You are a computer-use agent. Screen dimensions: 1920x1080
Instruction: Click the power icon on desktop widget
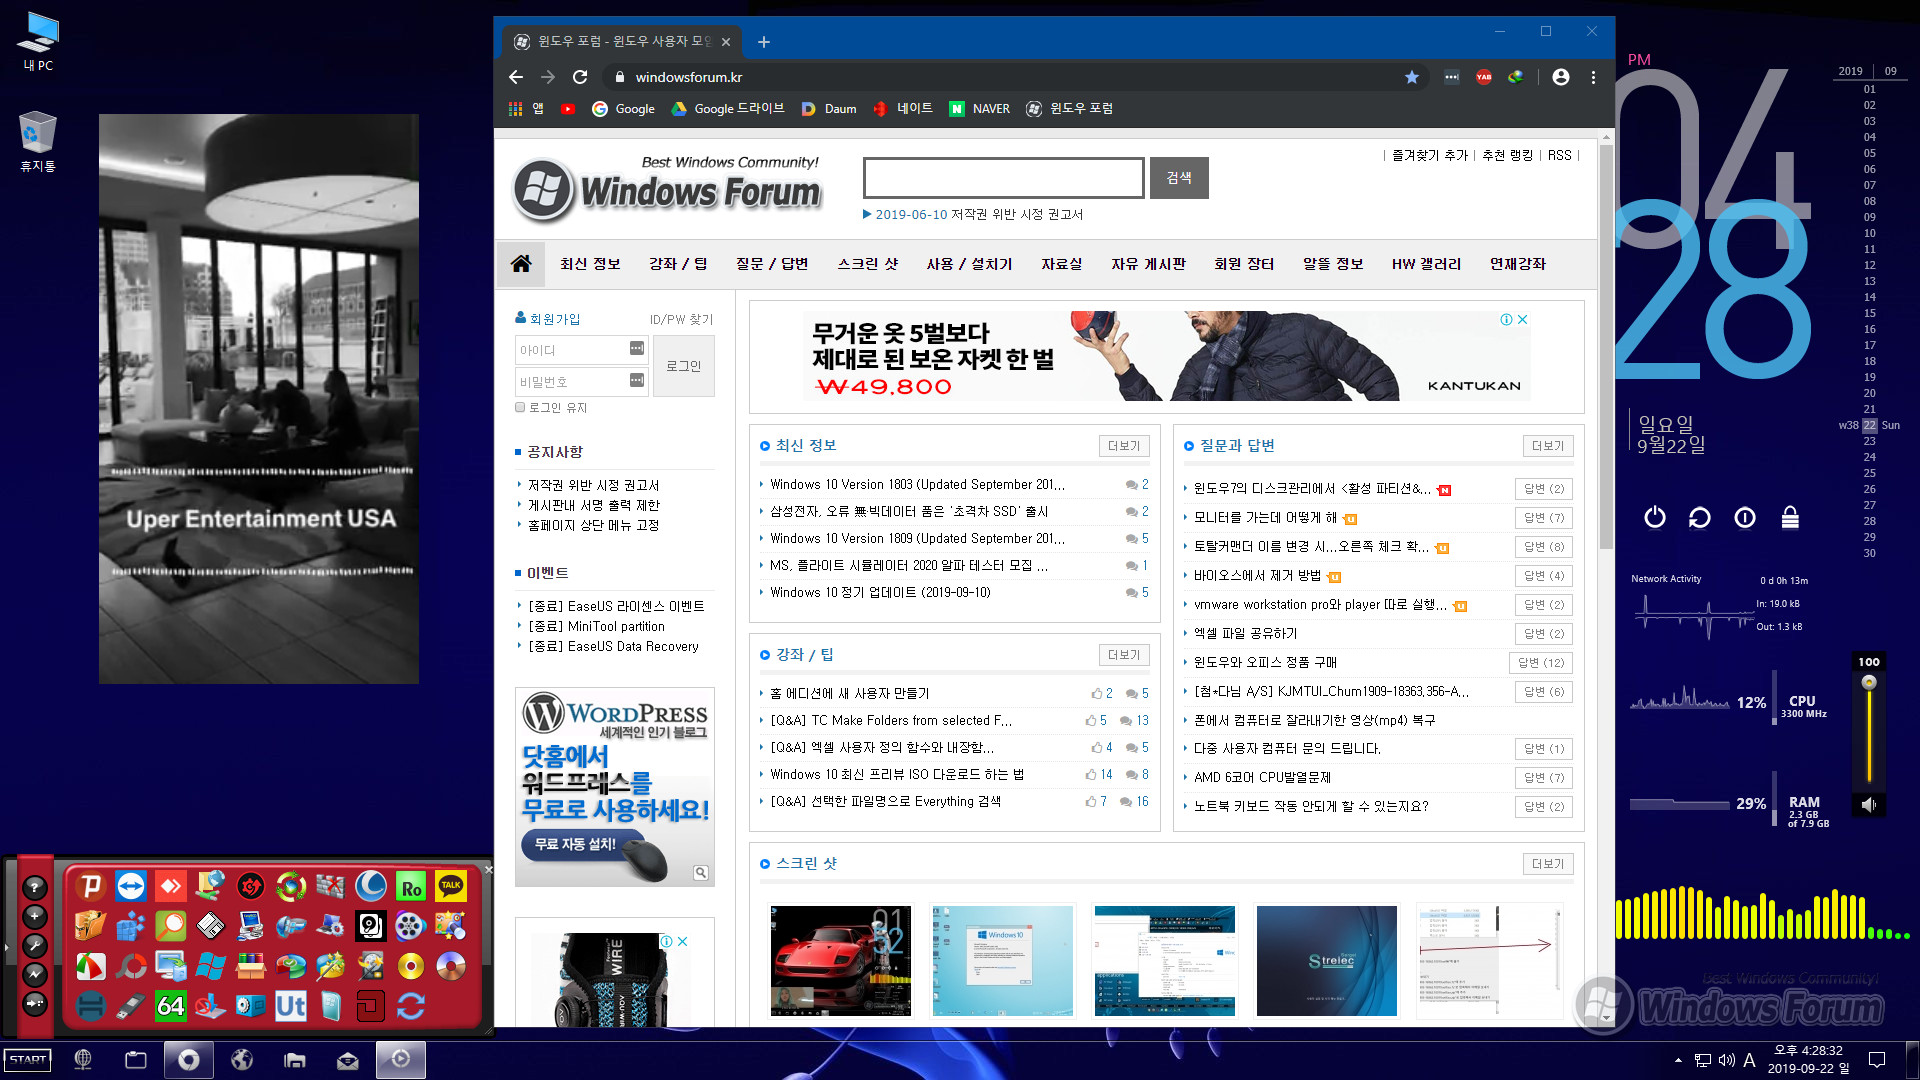coord(1655,517)
